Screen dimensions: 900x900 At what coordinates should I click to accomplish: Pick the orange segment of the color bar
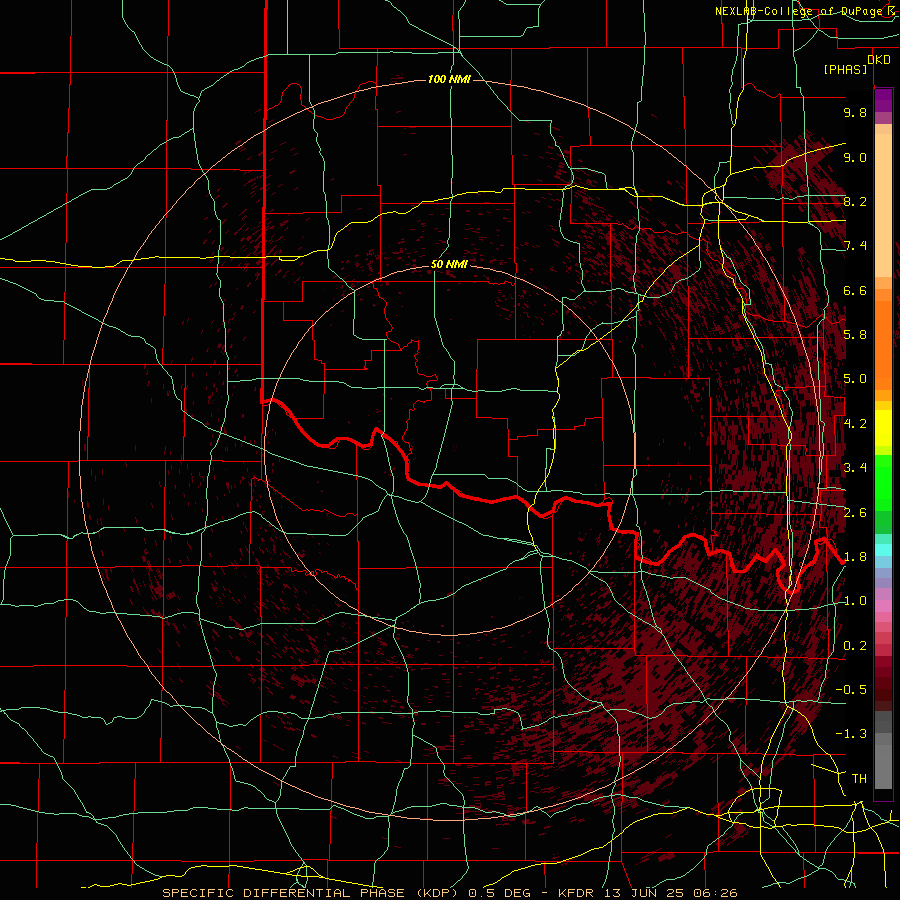(883, 344)
